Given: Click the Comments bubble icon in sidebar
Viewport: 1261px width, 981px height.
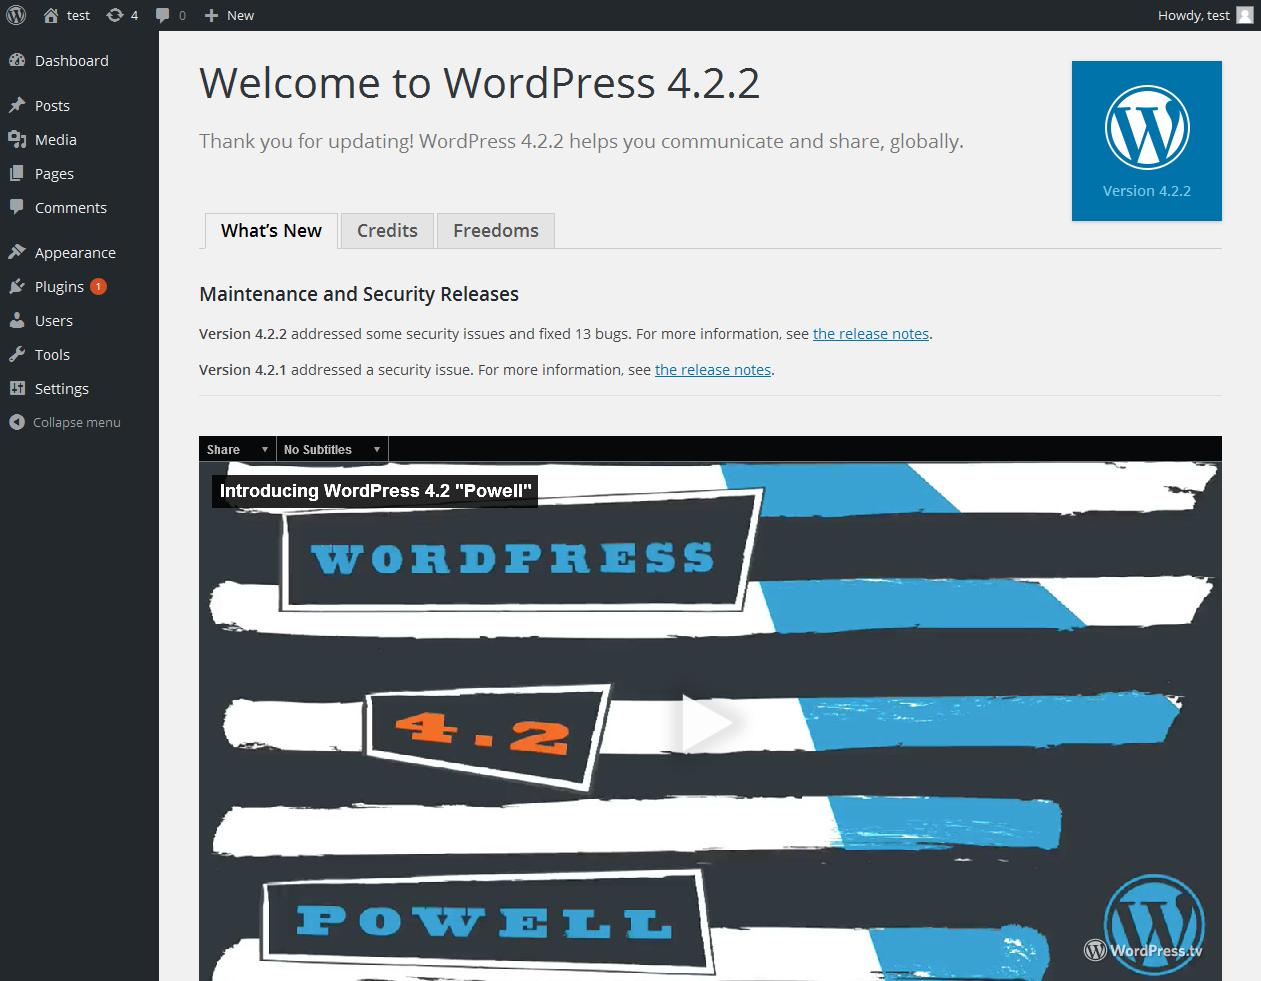Looking at the screenshot, I should coord(17,207).
